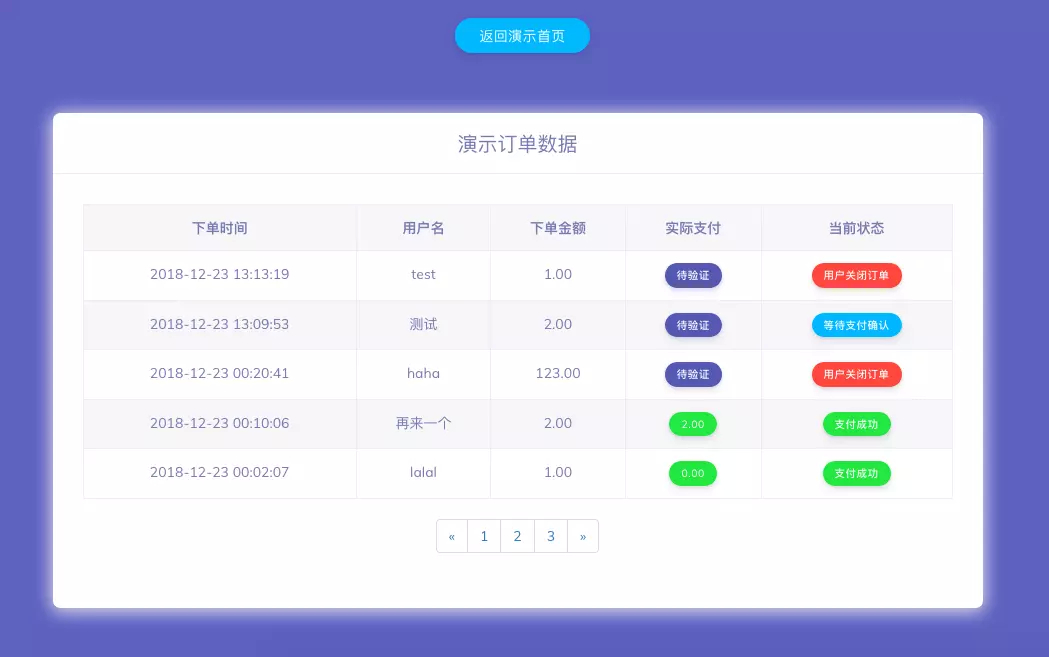This screenshot has height=657, width=1049.
Task: Click 支付成功 badge in lalal row
Action: point(856,473)
